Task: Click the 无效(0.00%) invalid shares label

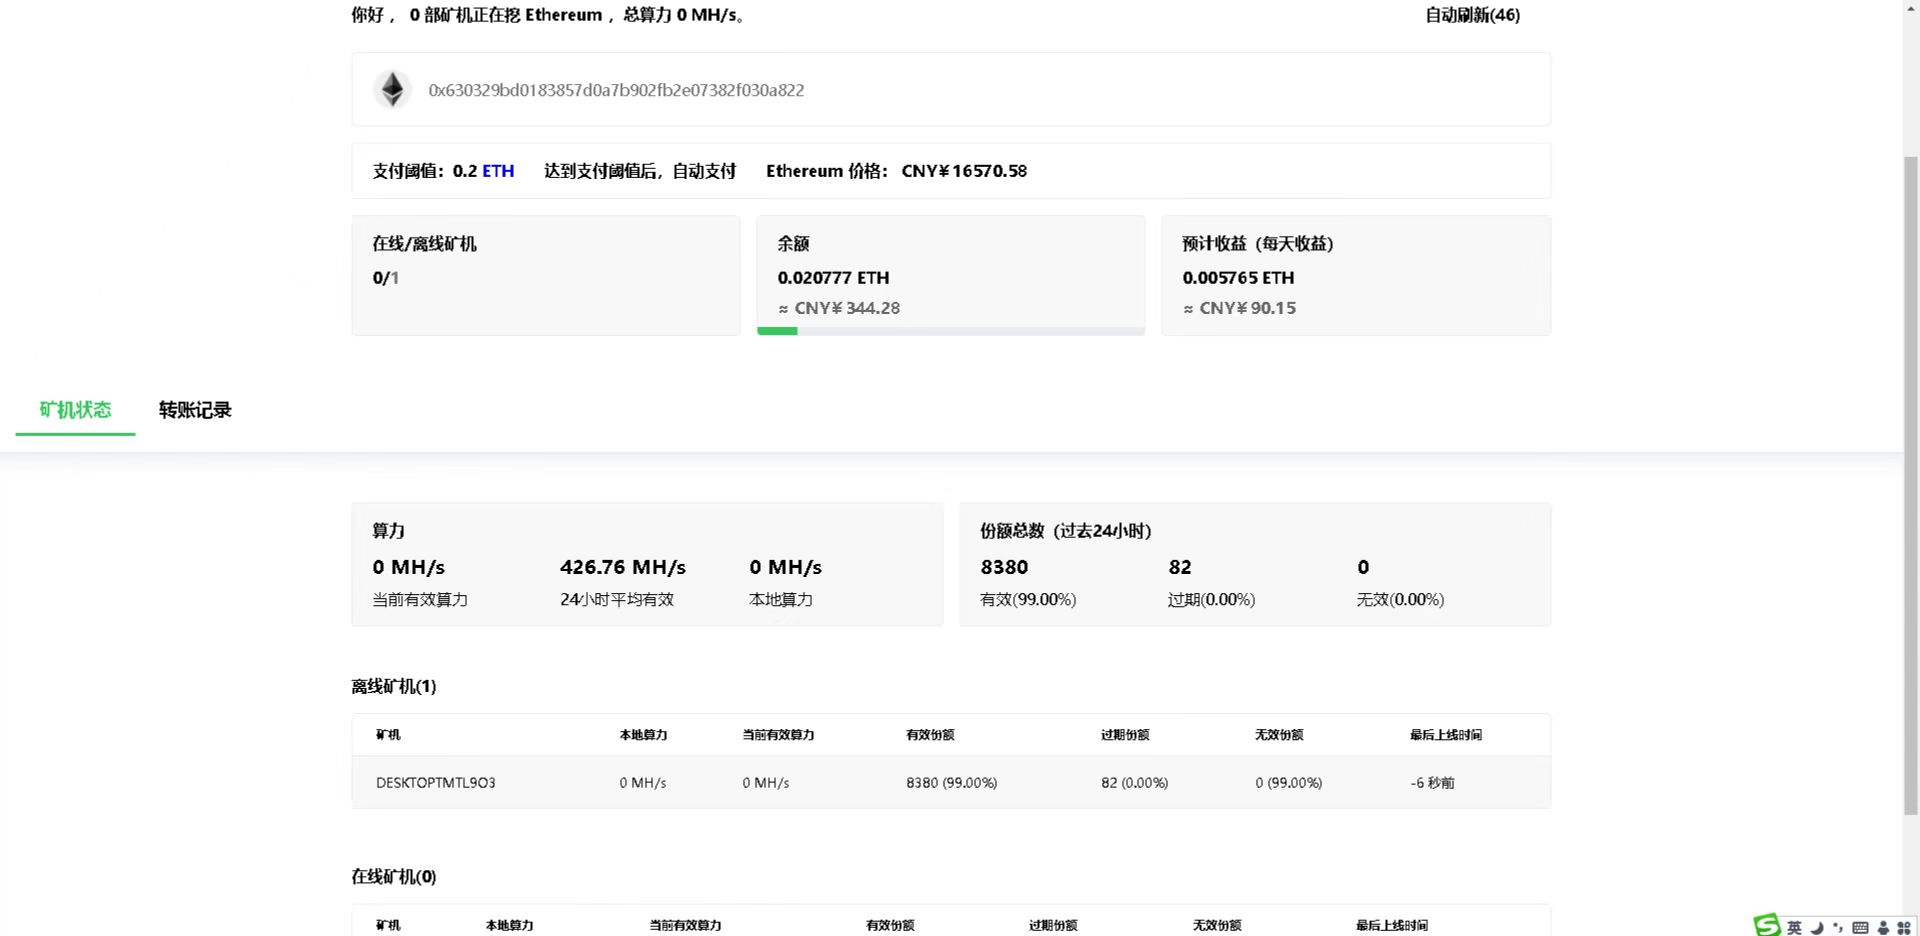Action: pyautogui.click(x=1400, y=600)
